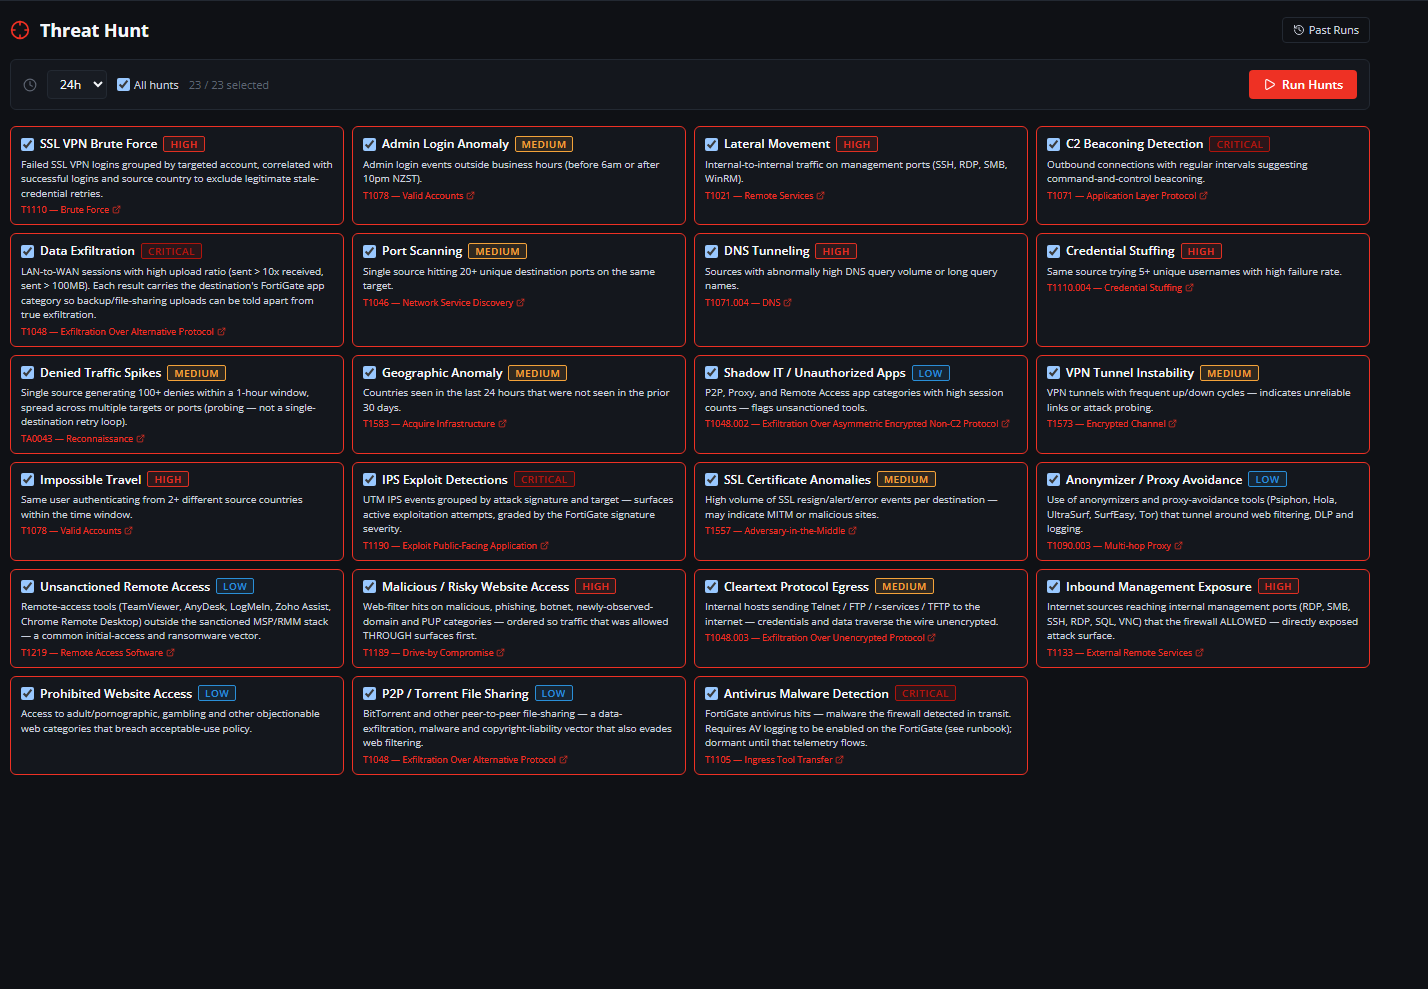The image size is (1428, 989).
Task: Uncheck the Port Scanning hunt
Action: pos(370,251)
